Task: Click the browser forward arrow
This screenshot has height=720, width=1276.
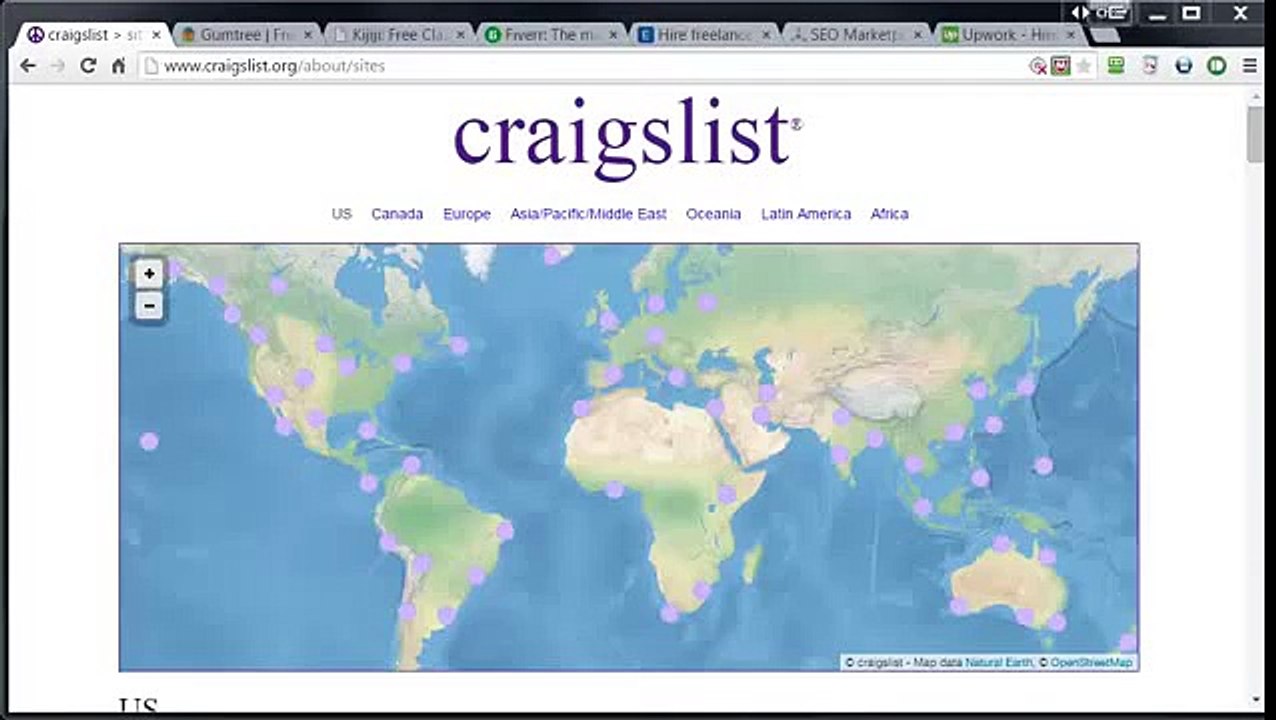Action: [x=58, y=66]
